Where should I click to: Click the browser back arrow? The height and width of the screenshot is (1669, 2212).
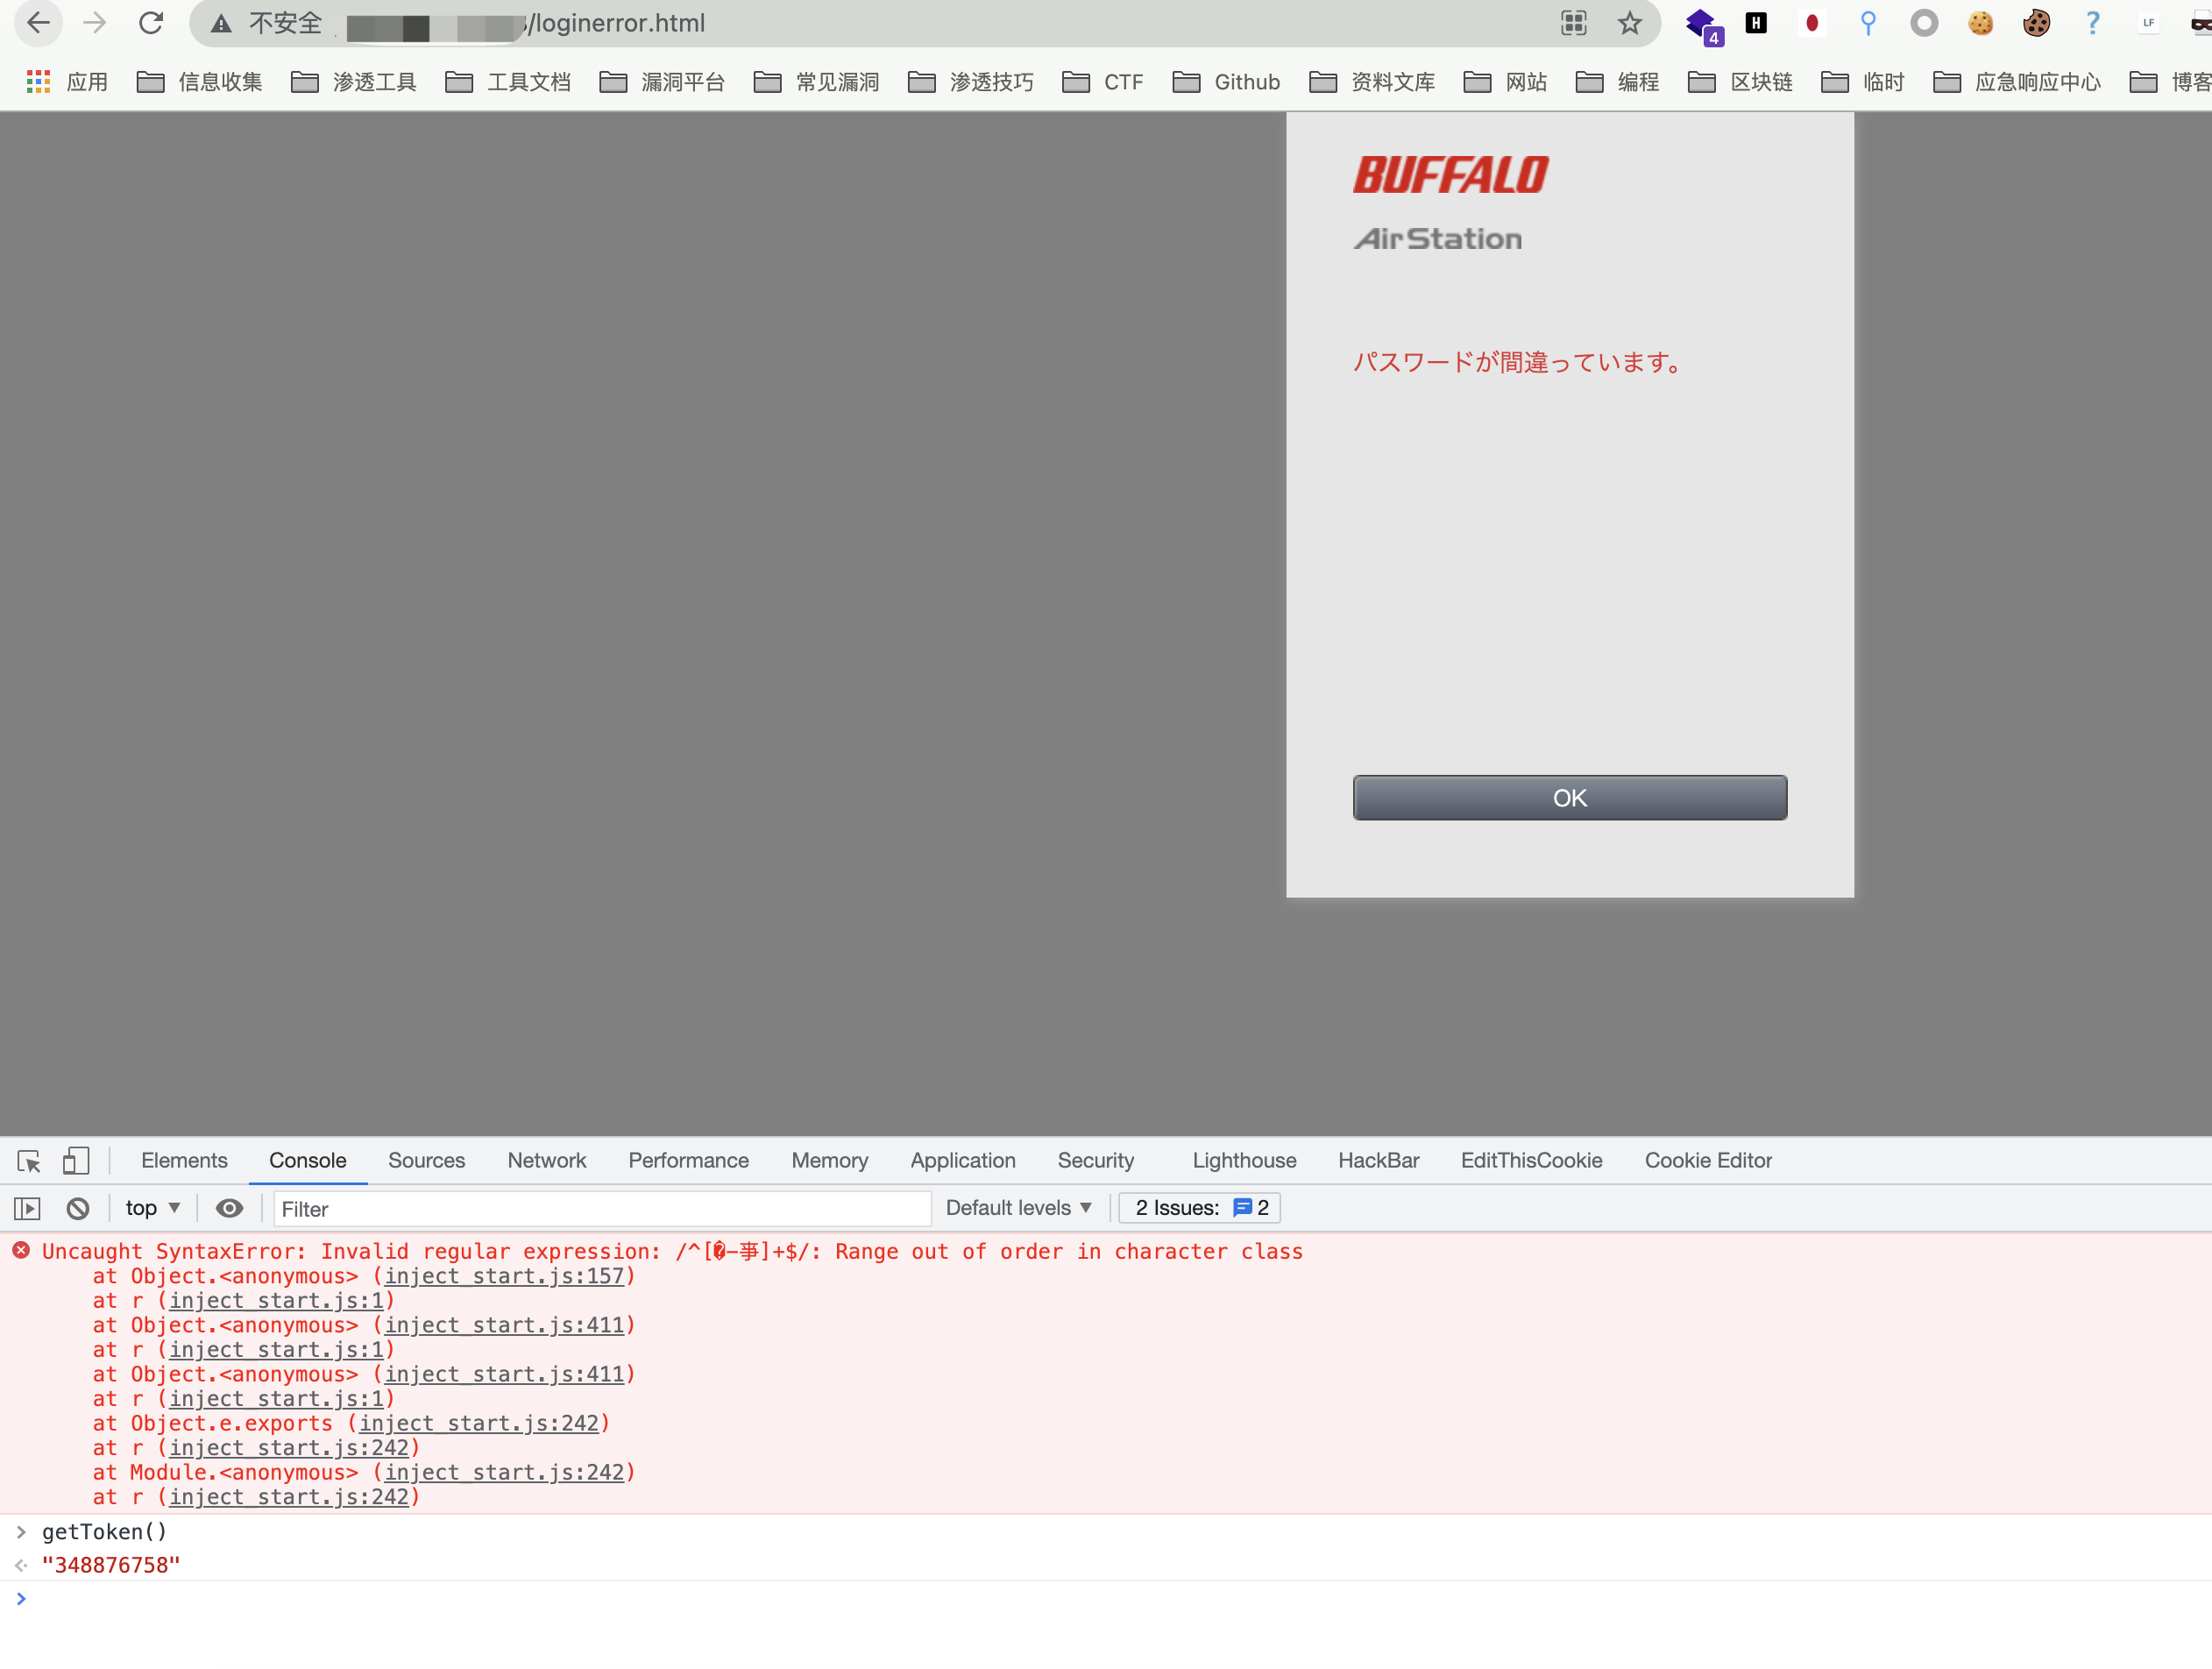[38, 23]
